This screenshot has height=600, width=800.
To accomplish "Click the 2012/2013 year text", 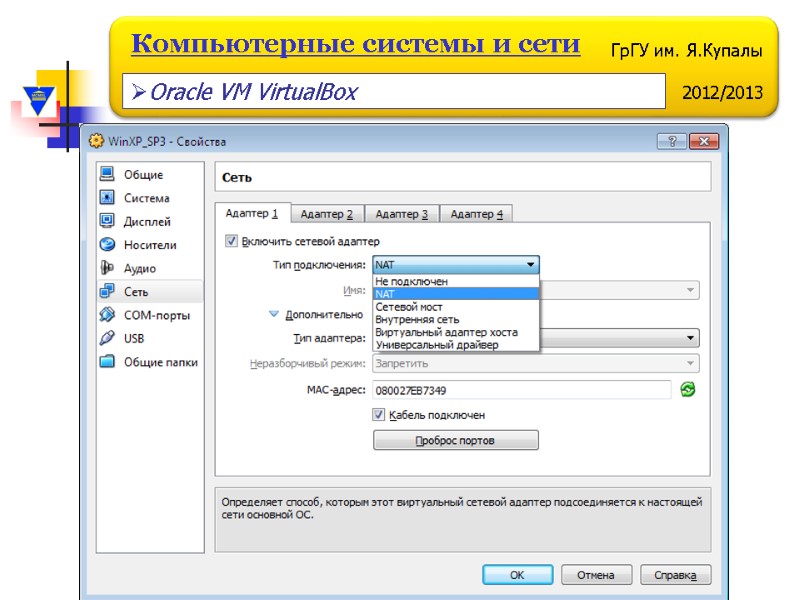I will click(722, 92).
